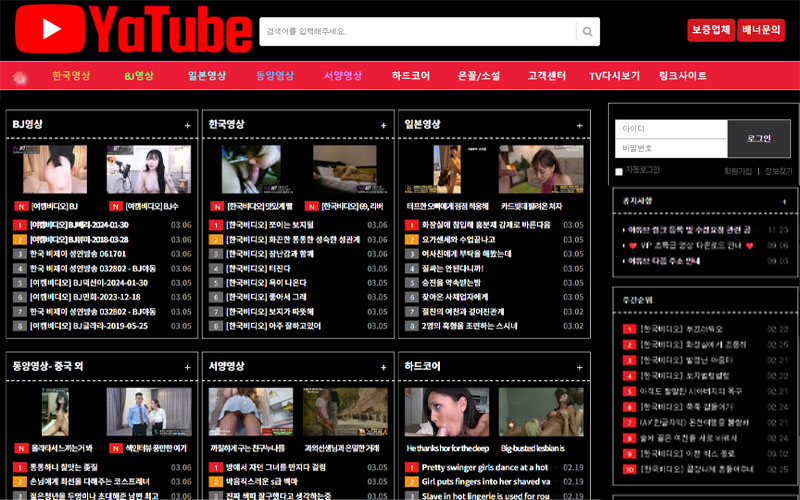The width and height of the screenshot is (800, 500).
Task: Open the 과외선생님과 은밀한거래 thumbnail
Action: pos(345,412)
